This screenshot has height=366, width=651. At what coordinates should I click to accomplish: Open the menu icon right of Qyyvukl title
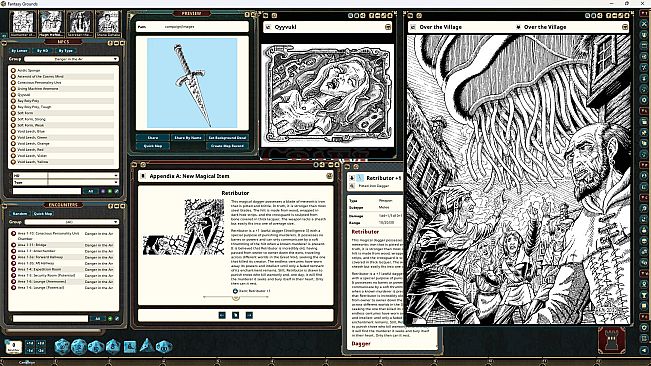point(387,27)
